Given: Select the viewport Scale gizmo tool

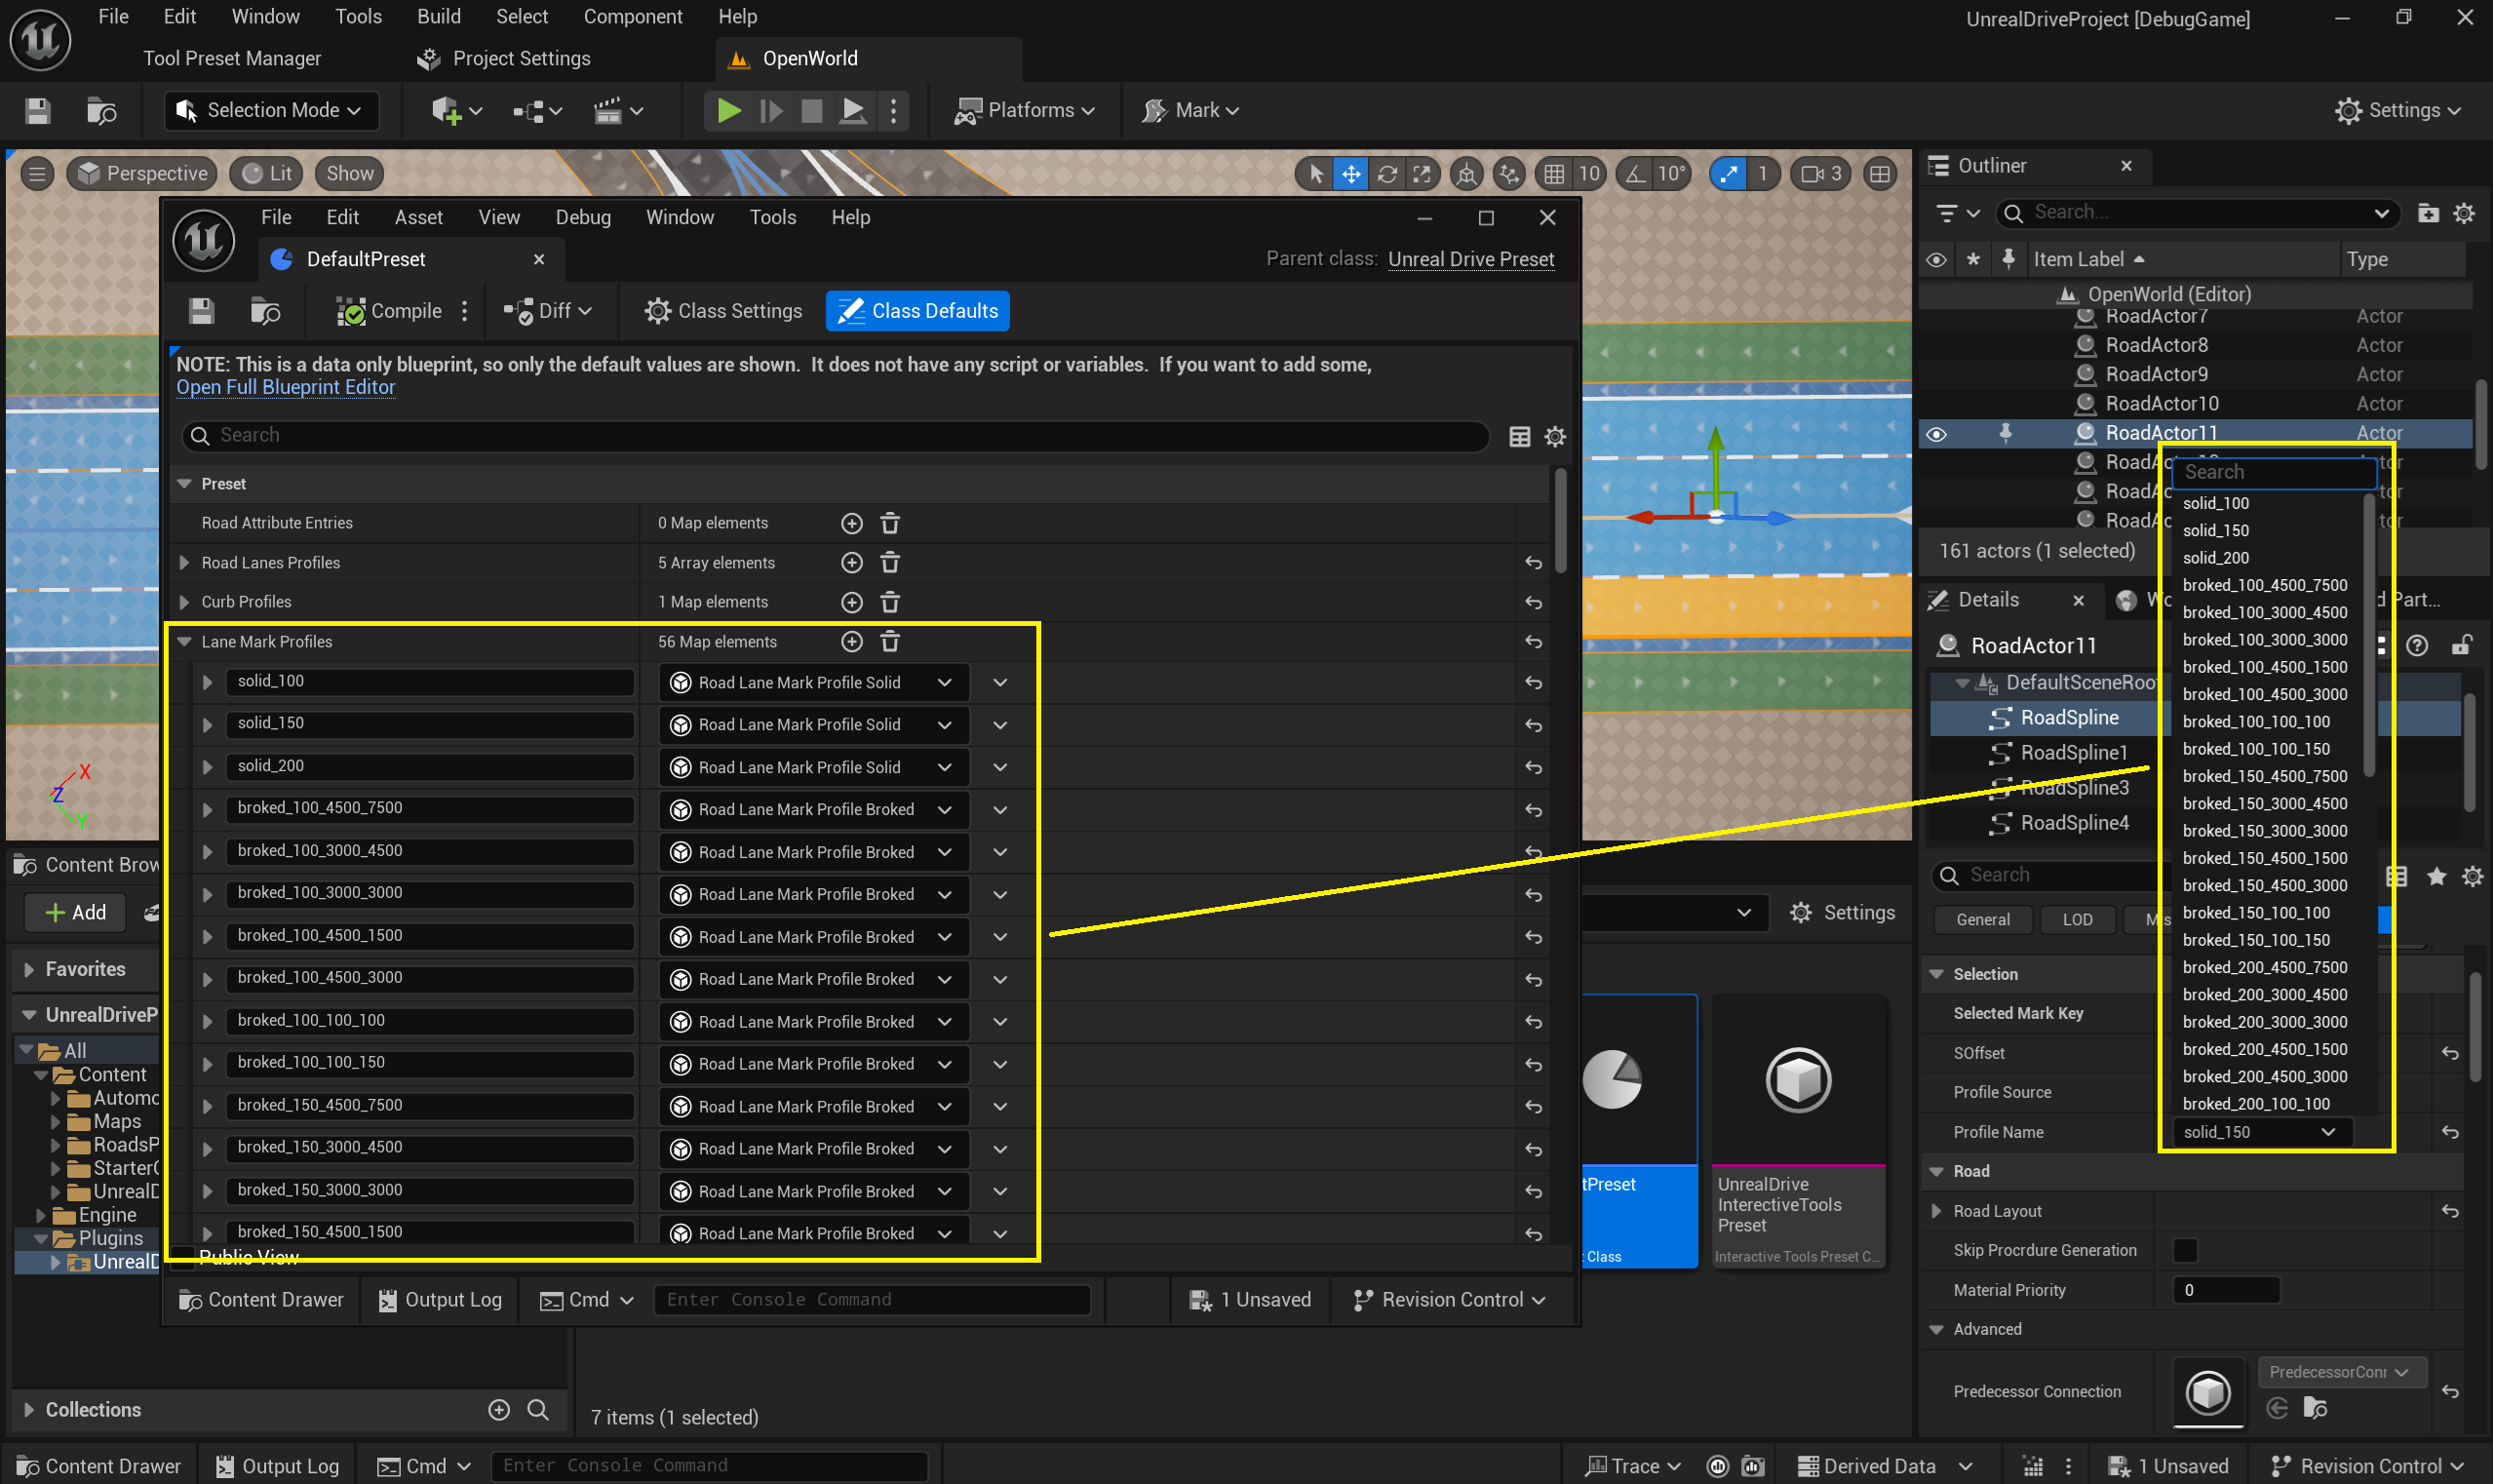Looking at the screenshot, I should pos(1421,174).
